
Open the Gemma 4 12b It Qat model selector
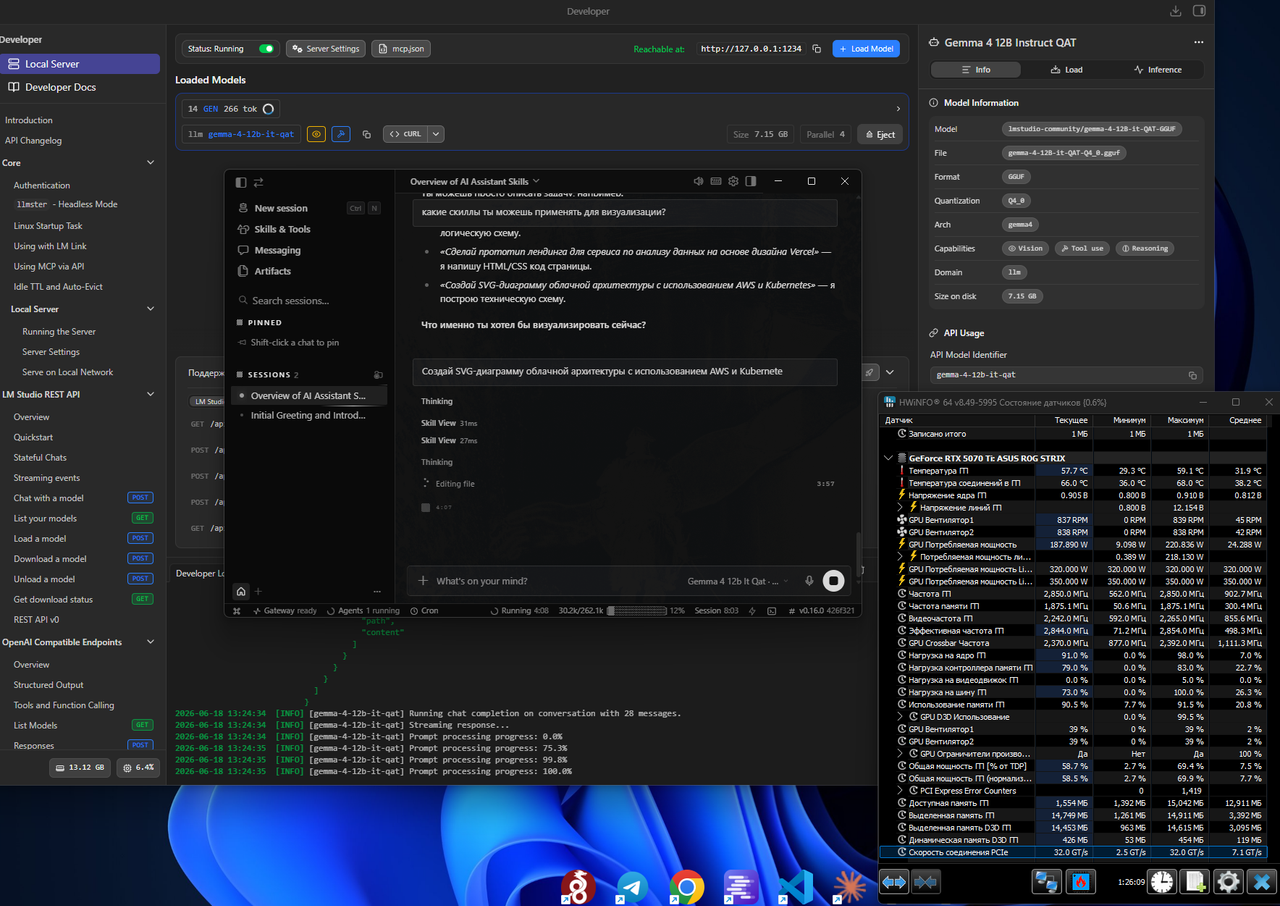pos(737,581)
